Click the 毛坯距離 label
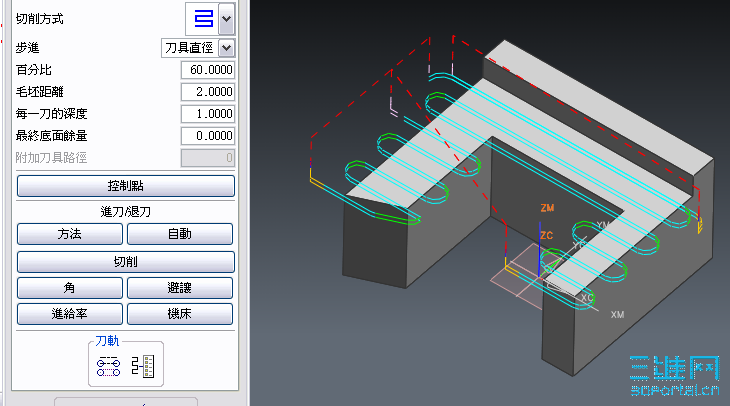The width and height of the screenshot is (730, 406). click(40, 92)
